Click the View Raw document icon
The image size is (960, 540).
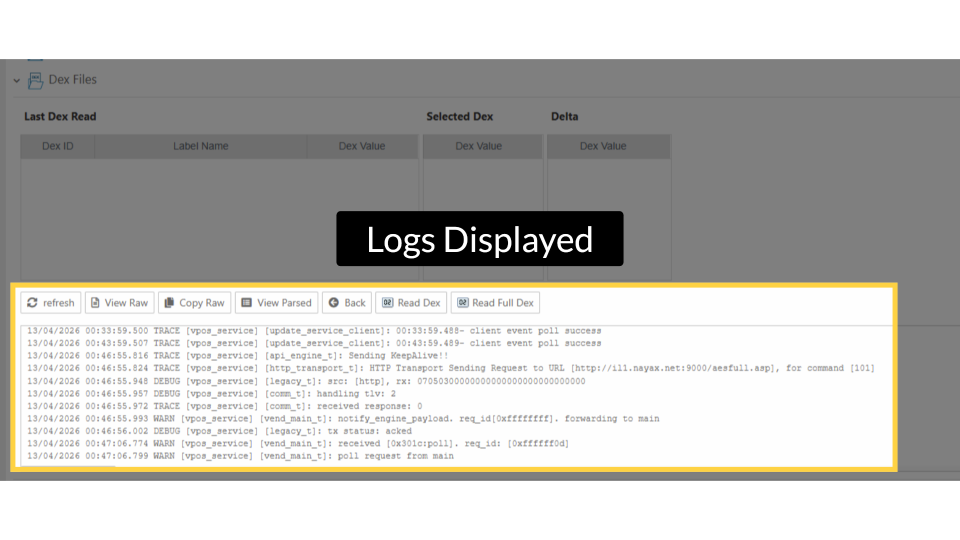(95, 303)
